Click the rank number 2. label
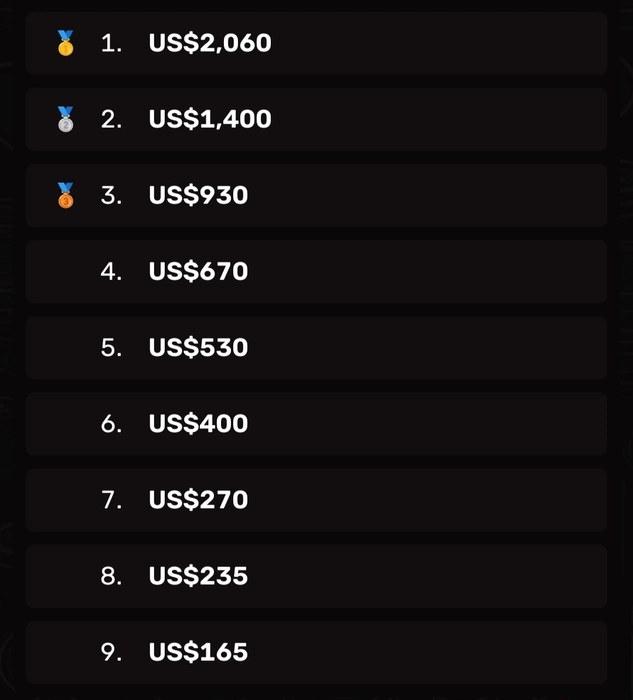 [111, 119]
